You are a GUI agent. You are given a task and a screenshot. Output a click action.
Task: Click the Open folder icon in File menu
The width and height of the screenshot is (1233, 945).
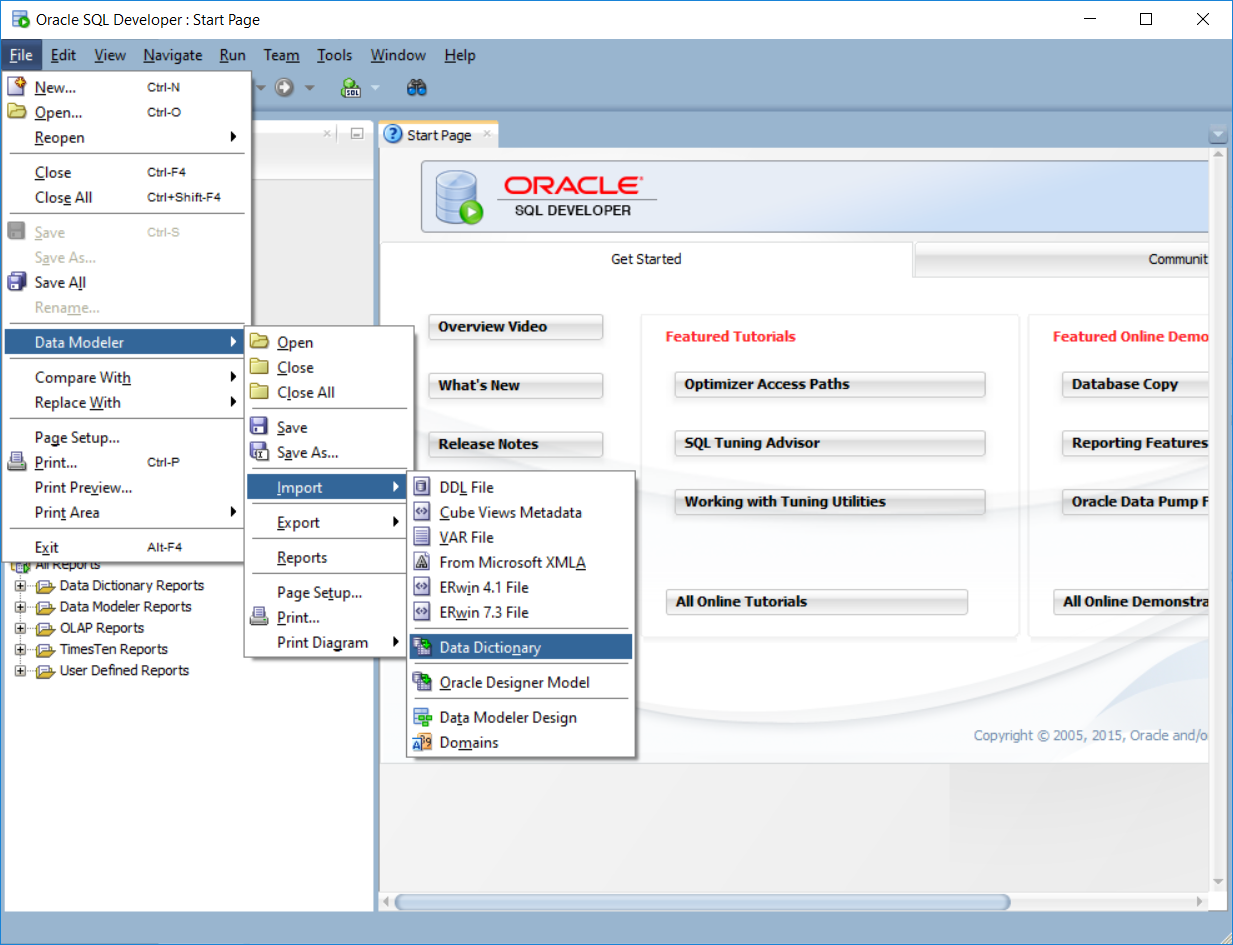click(16, 112)
